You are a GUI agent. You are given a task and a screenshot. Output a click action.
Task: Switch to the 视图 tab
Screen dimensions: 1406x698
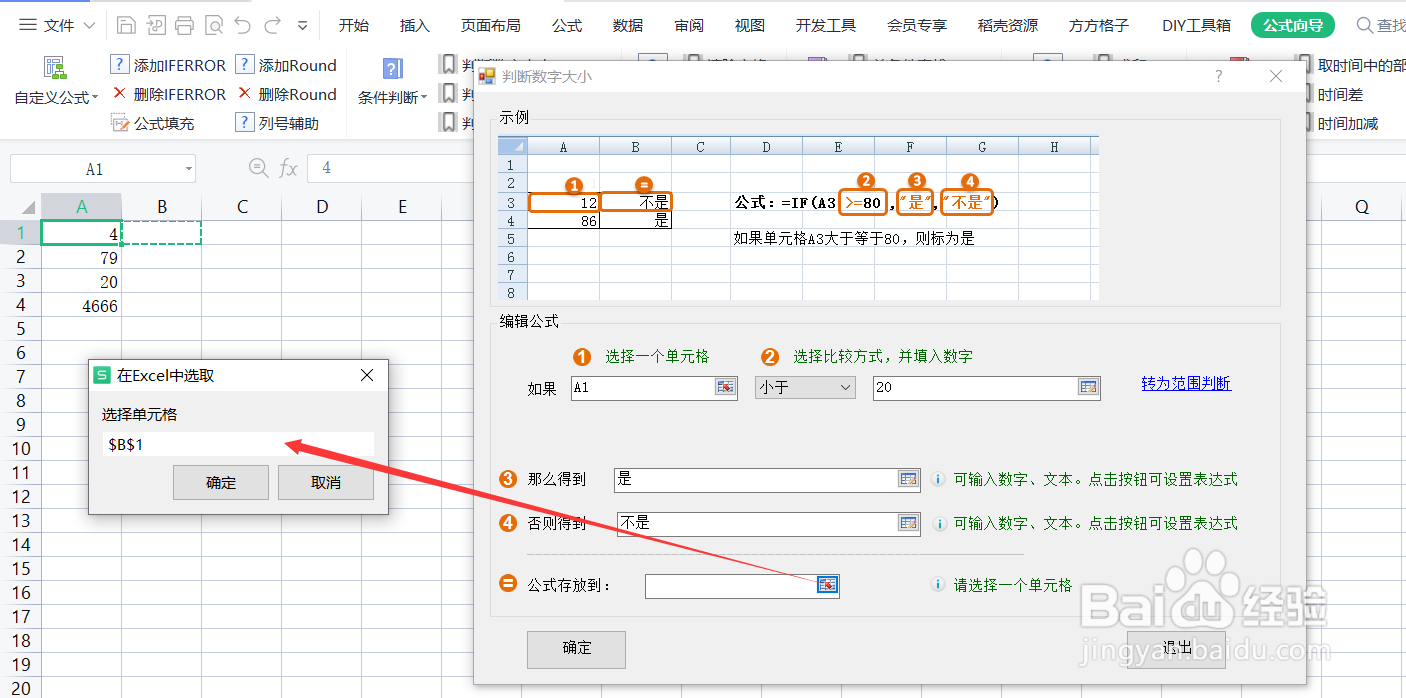pyautogui.click(x=749, y=25)
